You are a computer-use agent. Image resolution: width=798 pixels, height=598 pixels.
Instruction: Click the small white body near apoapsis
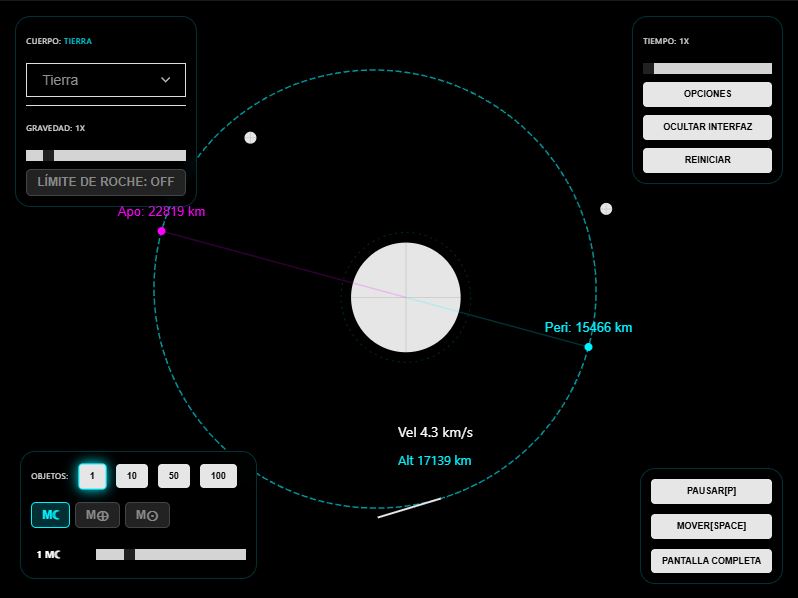click(250, 138)
